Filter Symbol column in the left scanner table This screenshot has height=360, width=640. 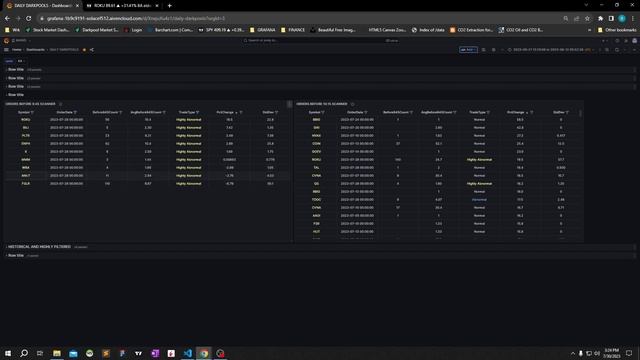tap(32, 112)
